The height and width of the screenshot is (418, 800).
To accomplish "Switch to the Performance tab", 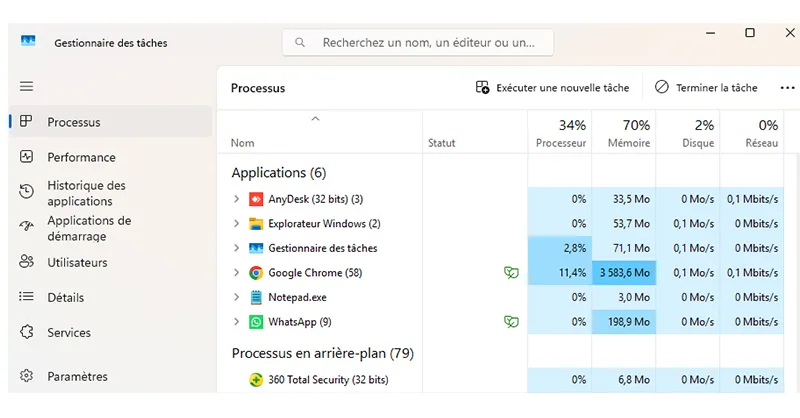I will (81, 157).
